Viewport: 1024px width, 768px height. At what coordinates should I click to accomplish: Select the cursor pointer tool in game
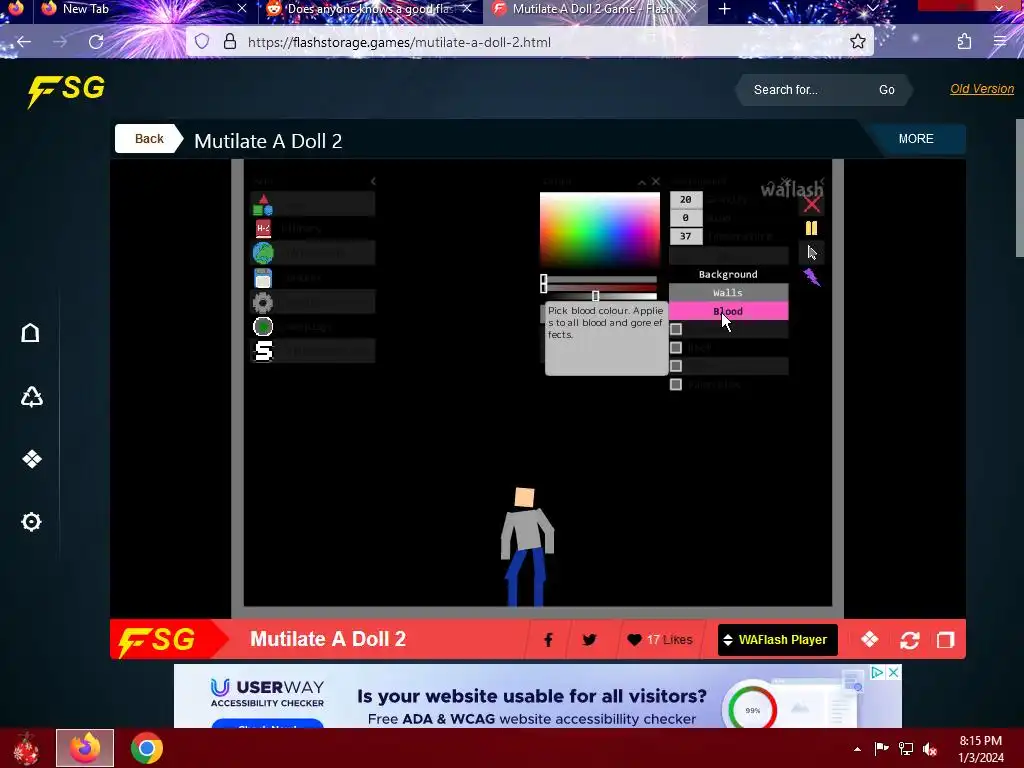tap(812, 253)
